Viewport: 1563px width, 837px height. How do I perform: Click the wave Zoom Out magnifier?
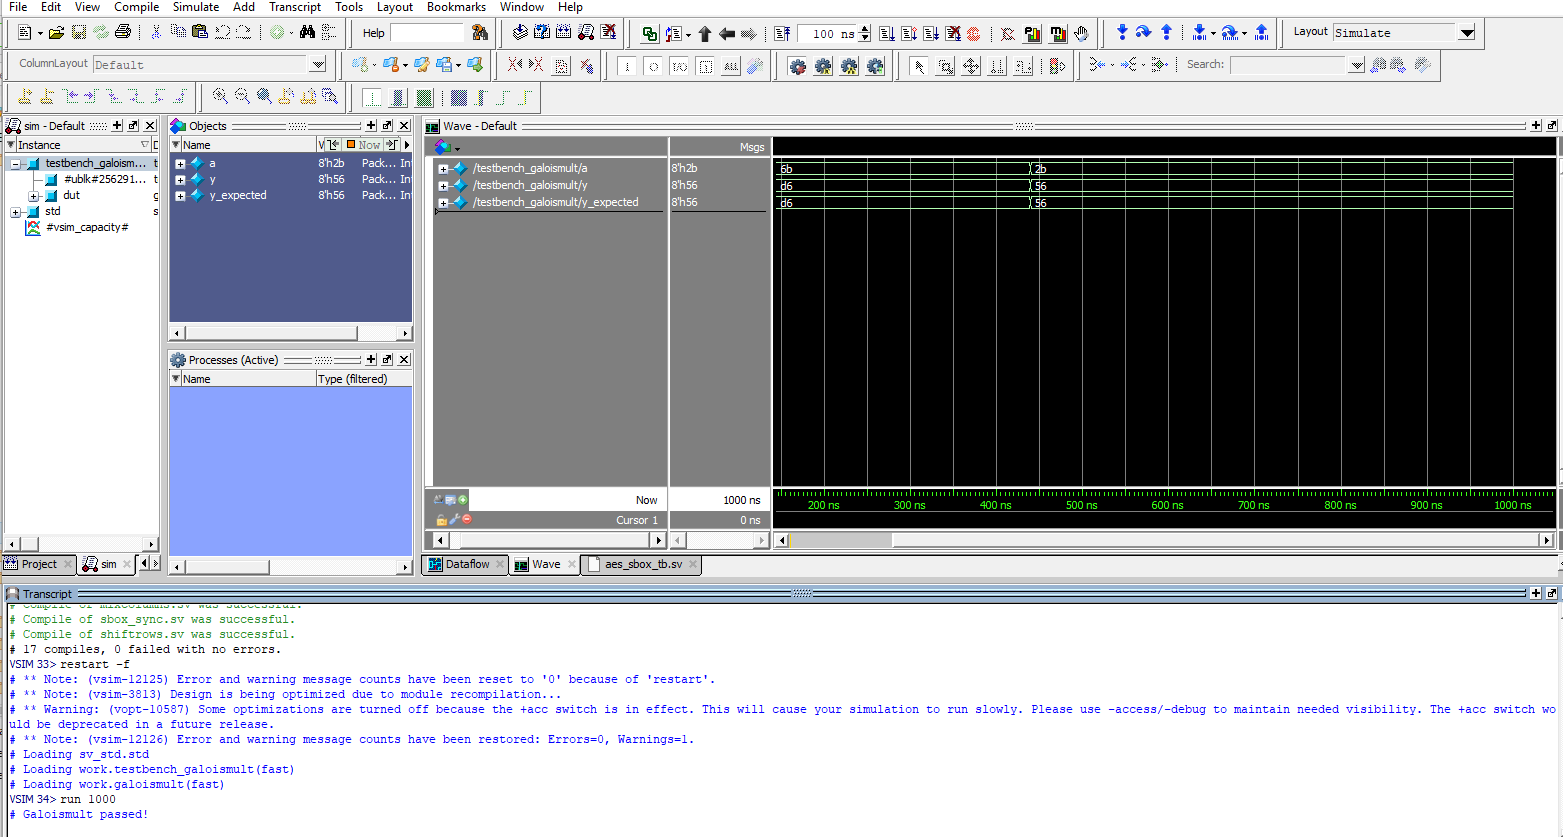[x=242, y=97]
